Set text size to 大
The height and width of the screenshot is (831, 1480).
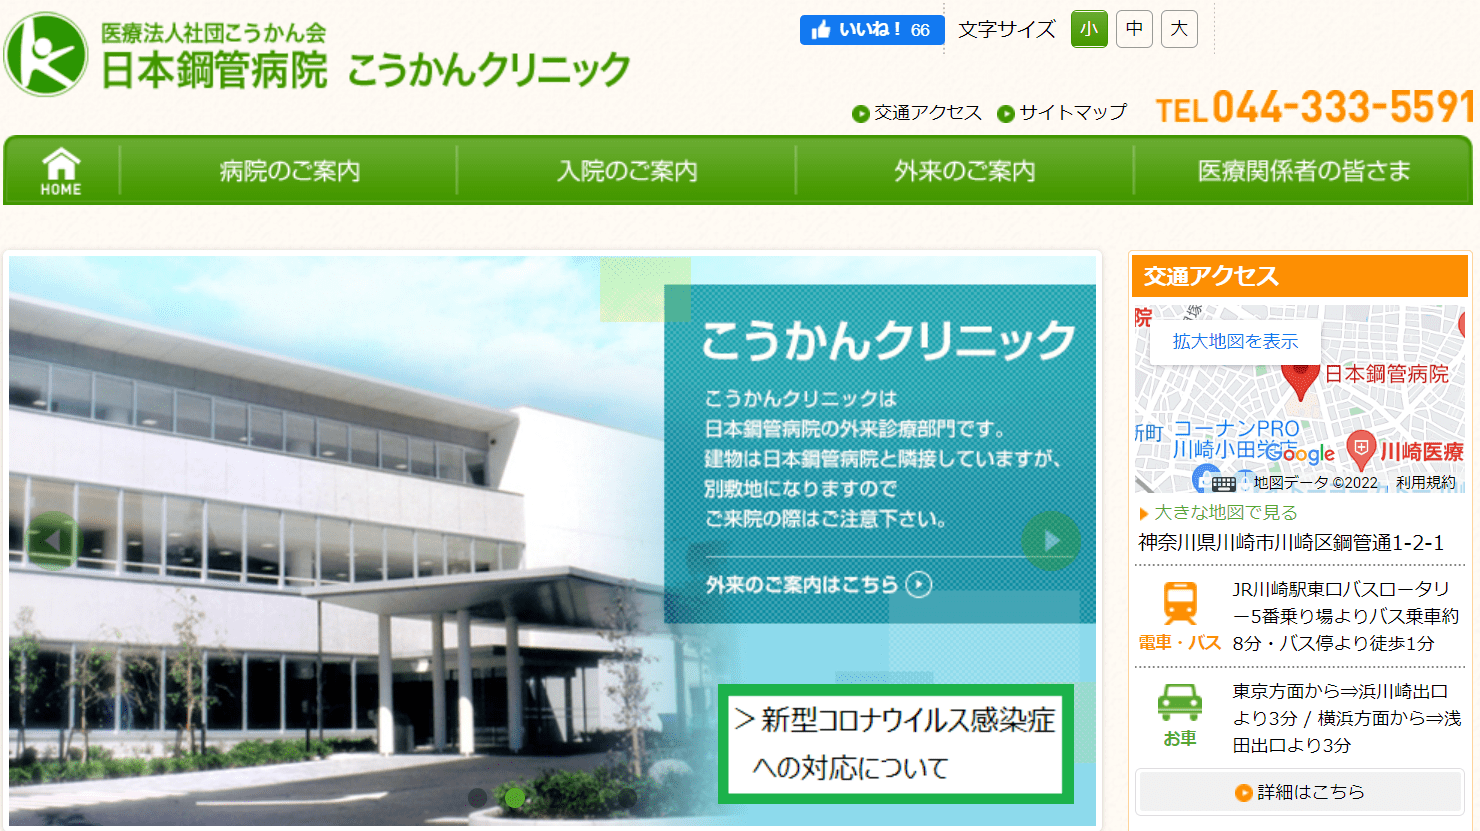pos(1179,29)
